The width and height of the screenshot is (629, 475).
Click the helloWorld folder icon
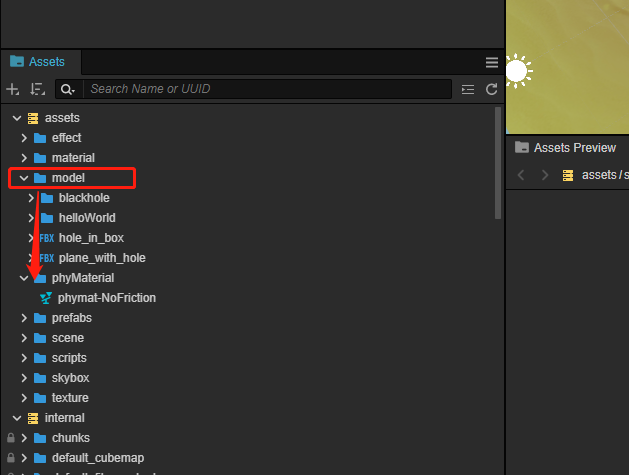pyautogui.click(x=47, y=218)
